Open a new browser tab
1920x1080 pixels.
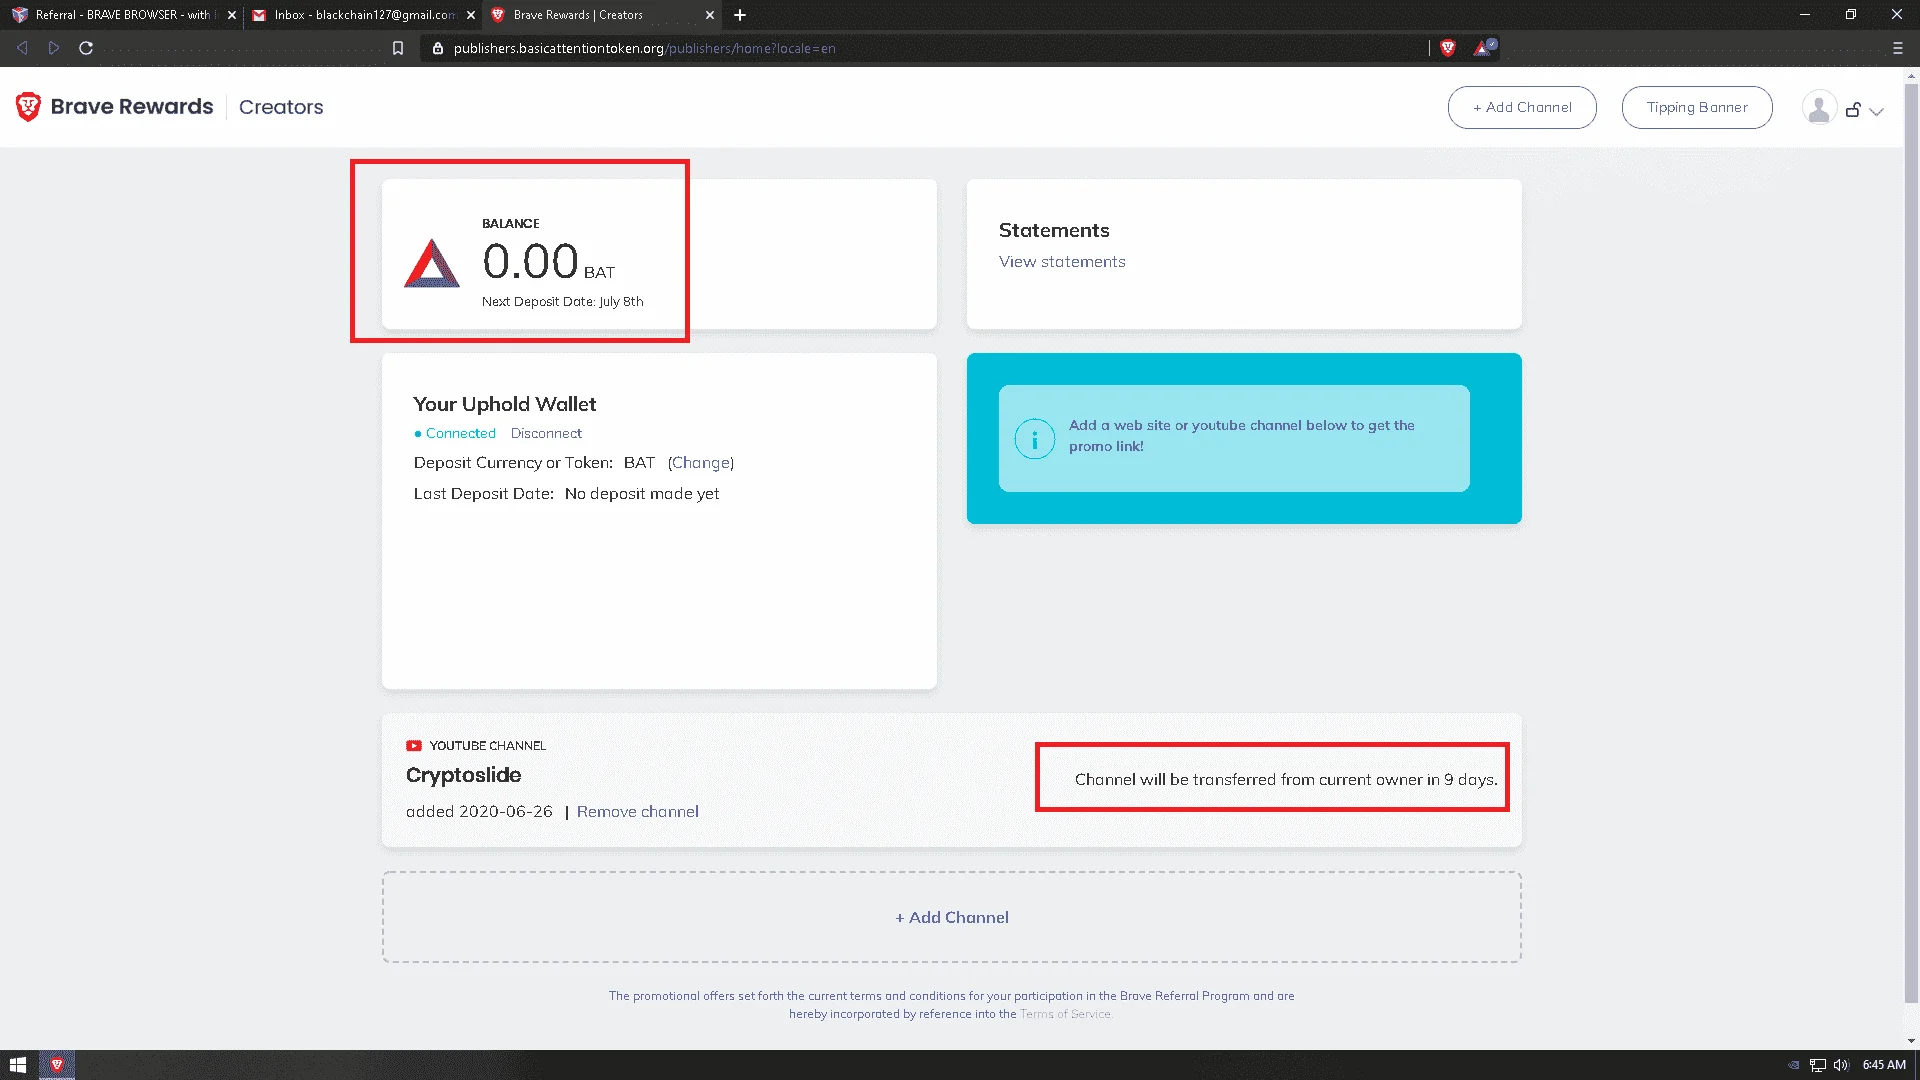click(x=740, y=15)
